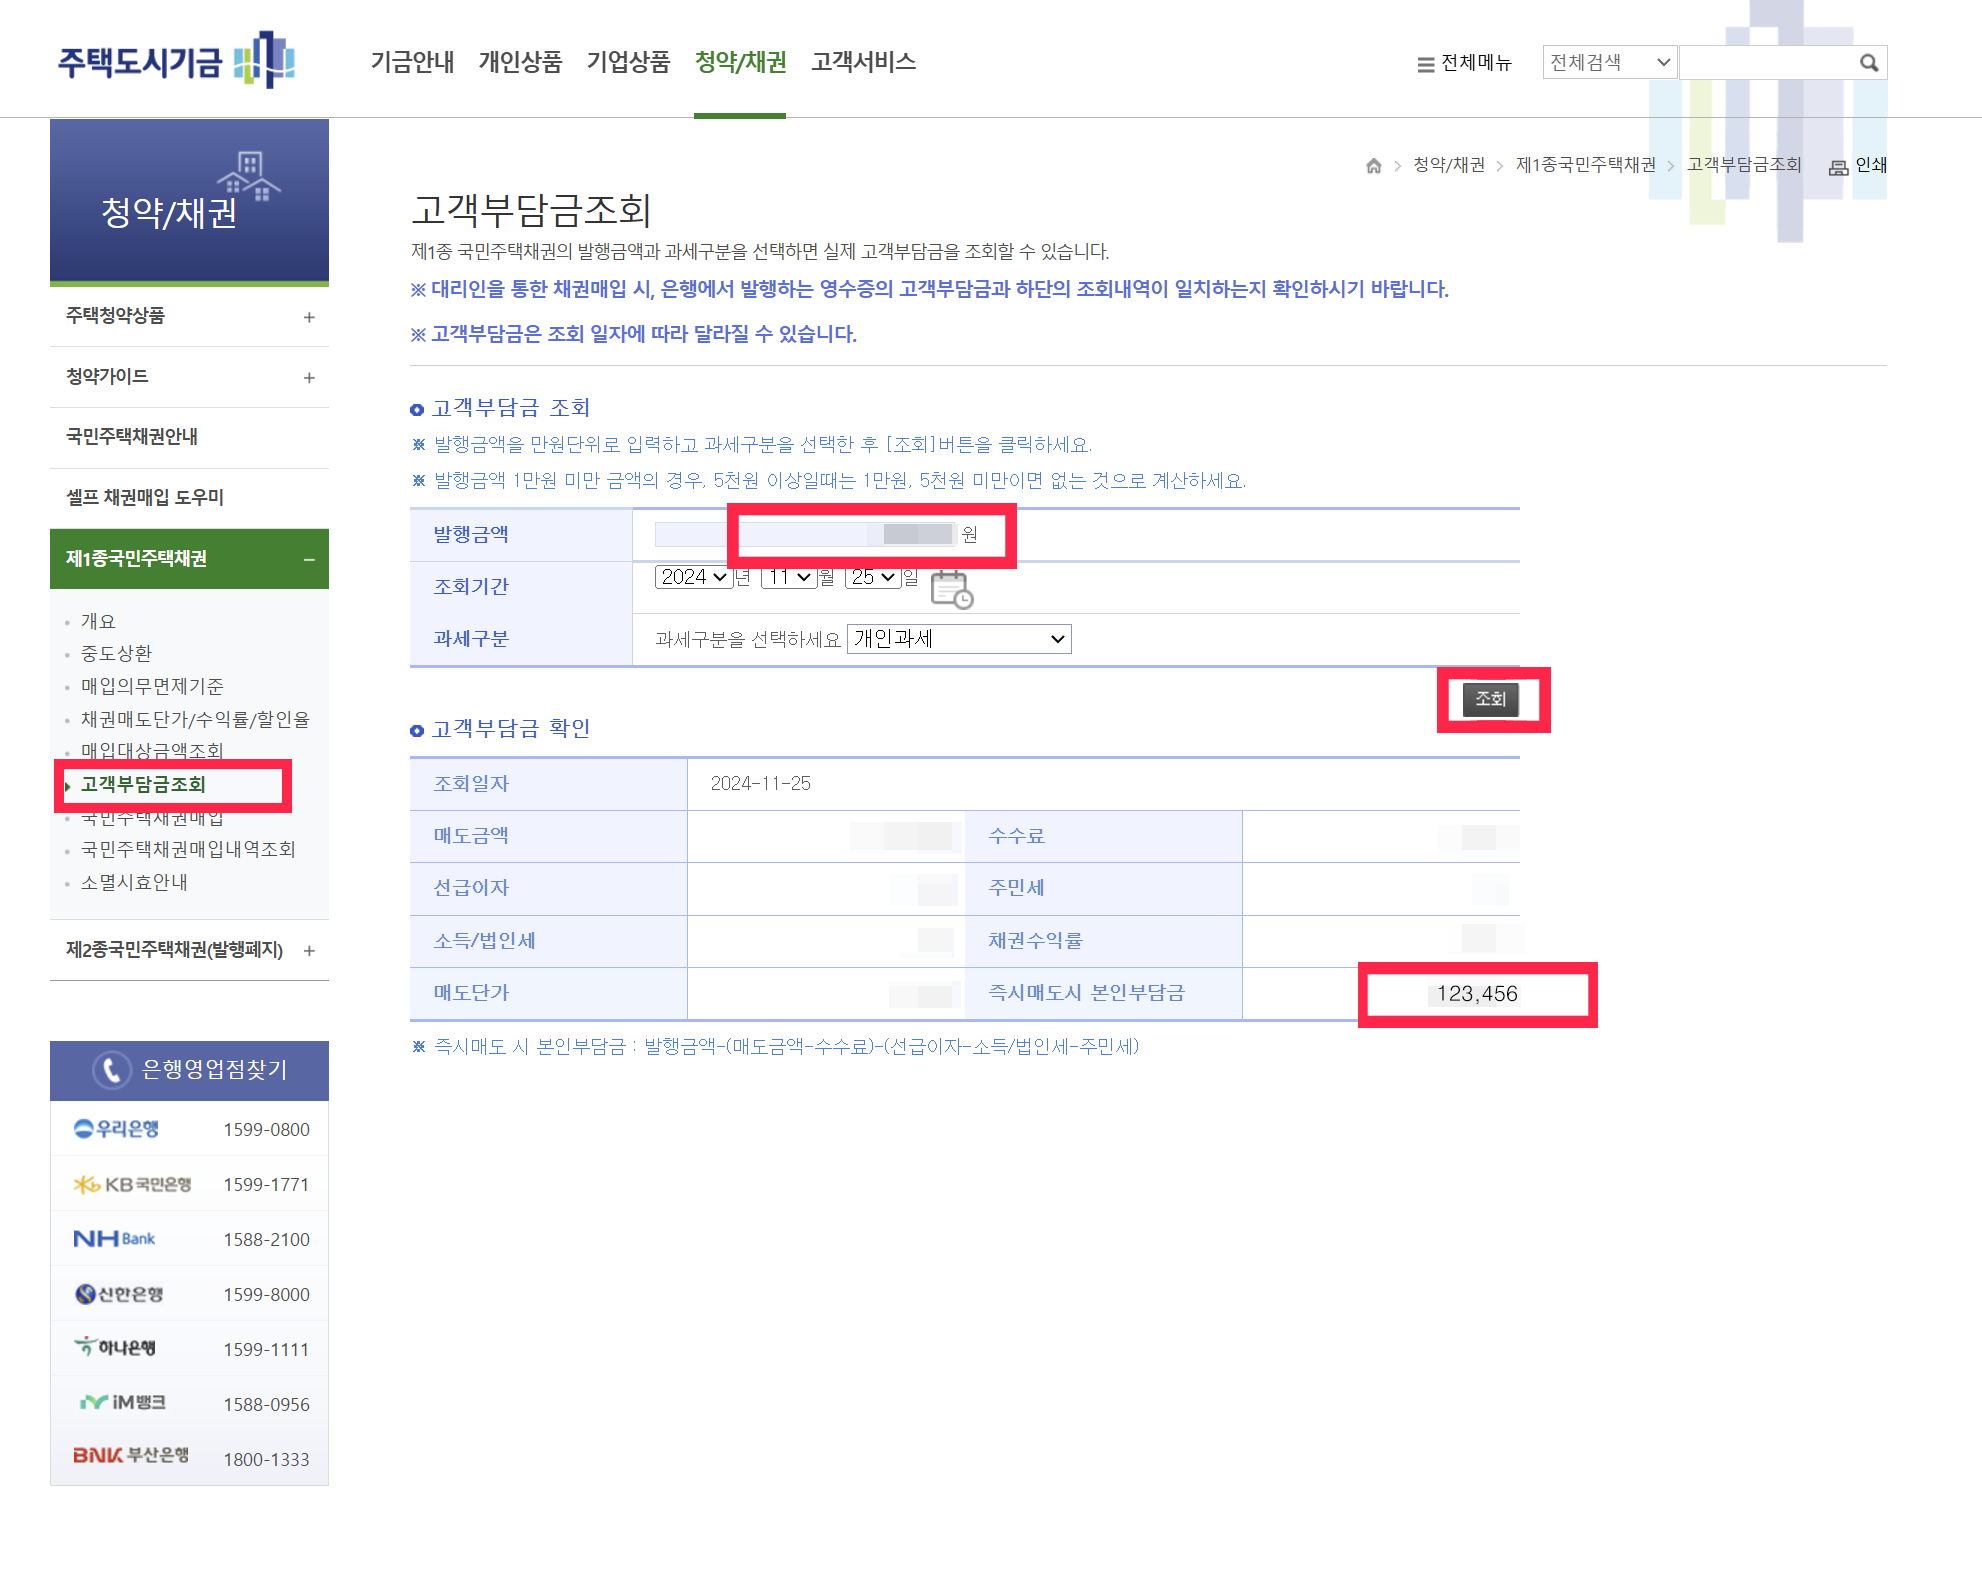Expand the 주택청약상품 sidebar section
The width and height of the screenshot is (1982, 1571).
tap(309, 317)
